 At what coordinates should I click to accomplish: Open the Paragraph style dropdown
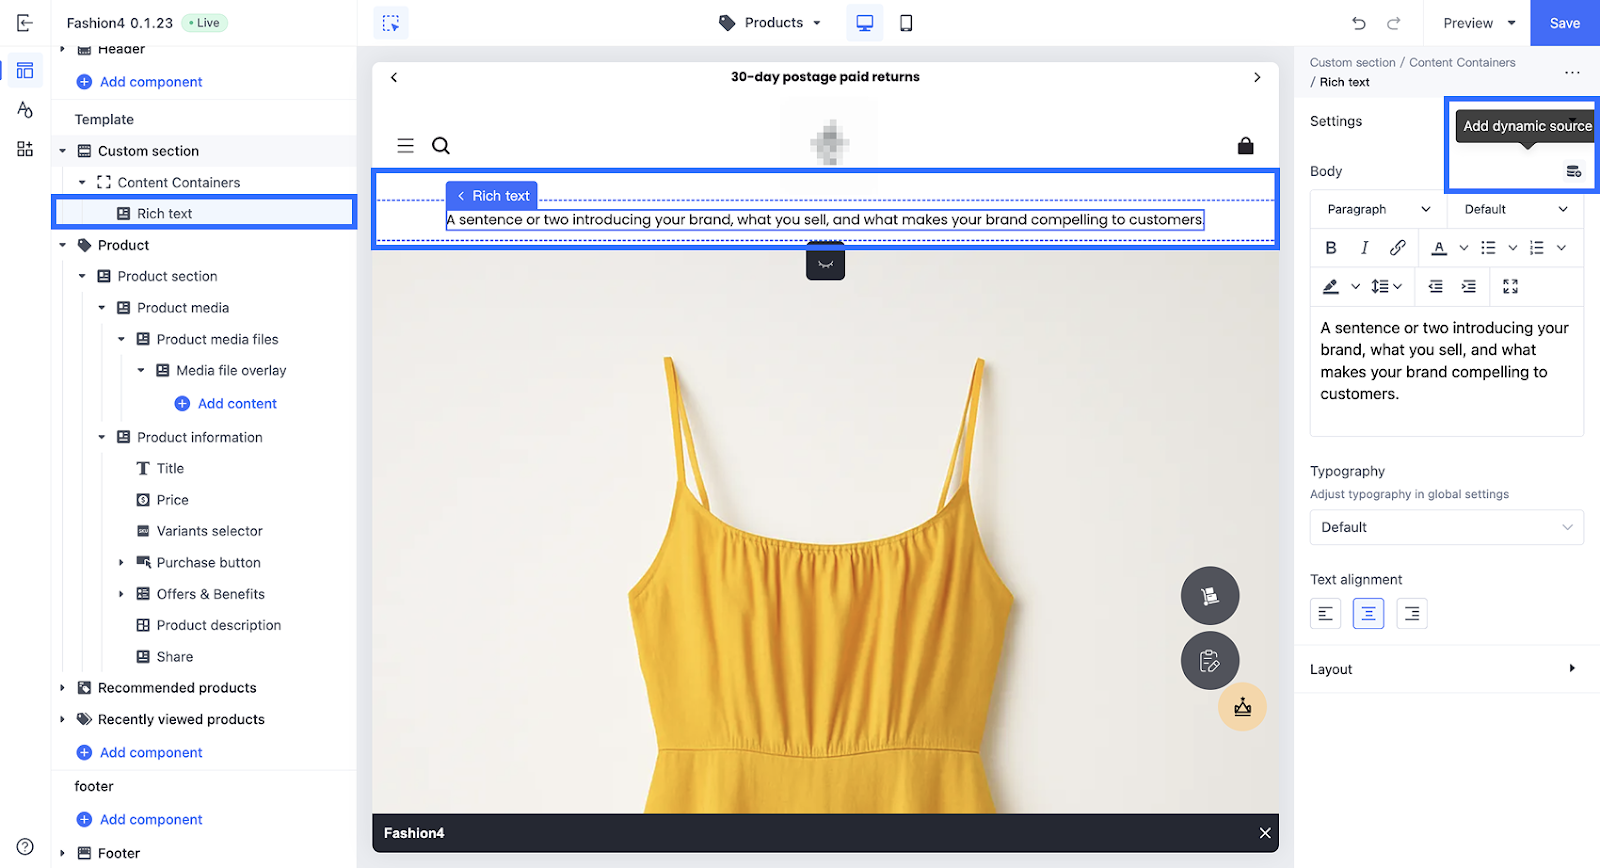coord(1377,210)
